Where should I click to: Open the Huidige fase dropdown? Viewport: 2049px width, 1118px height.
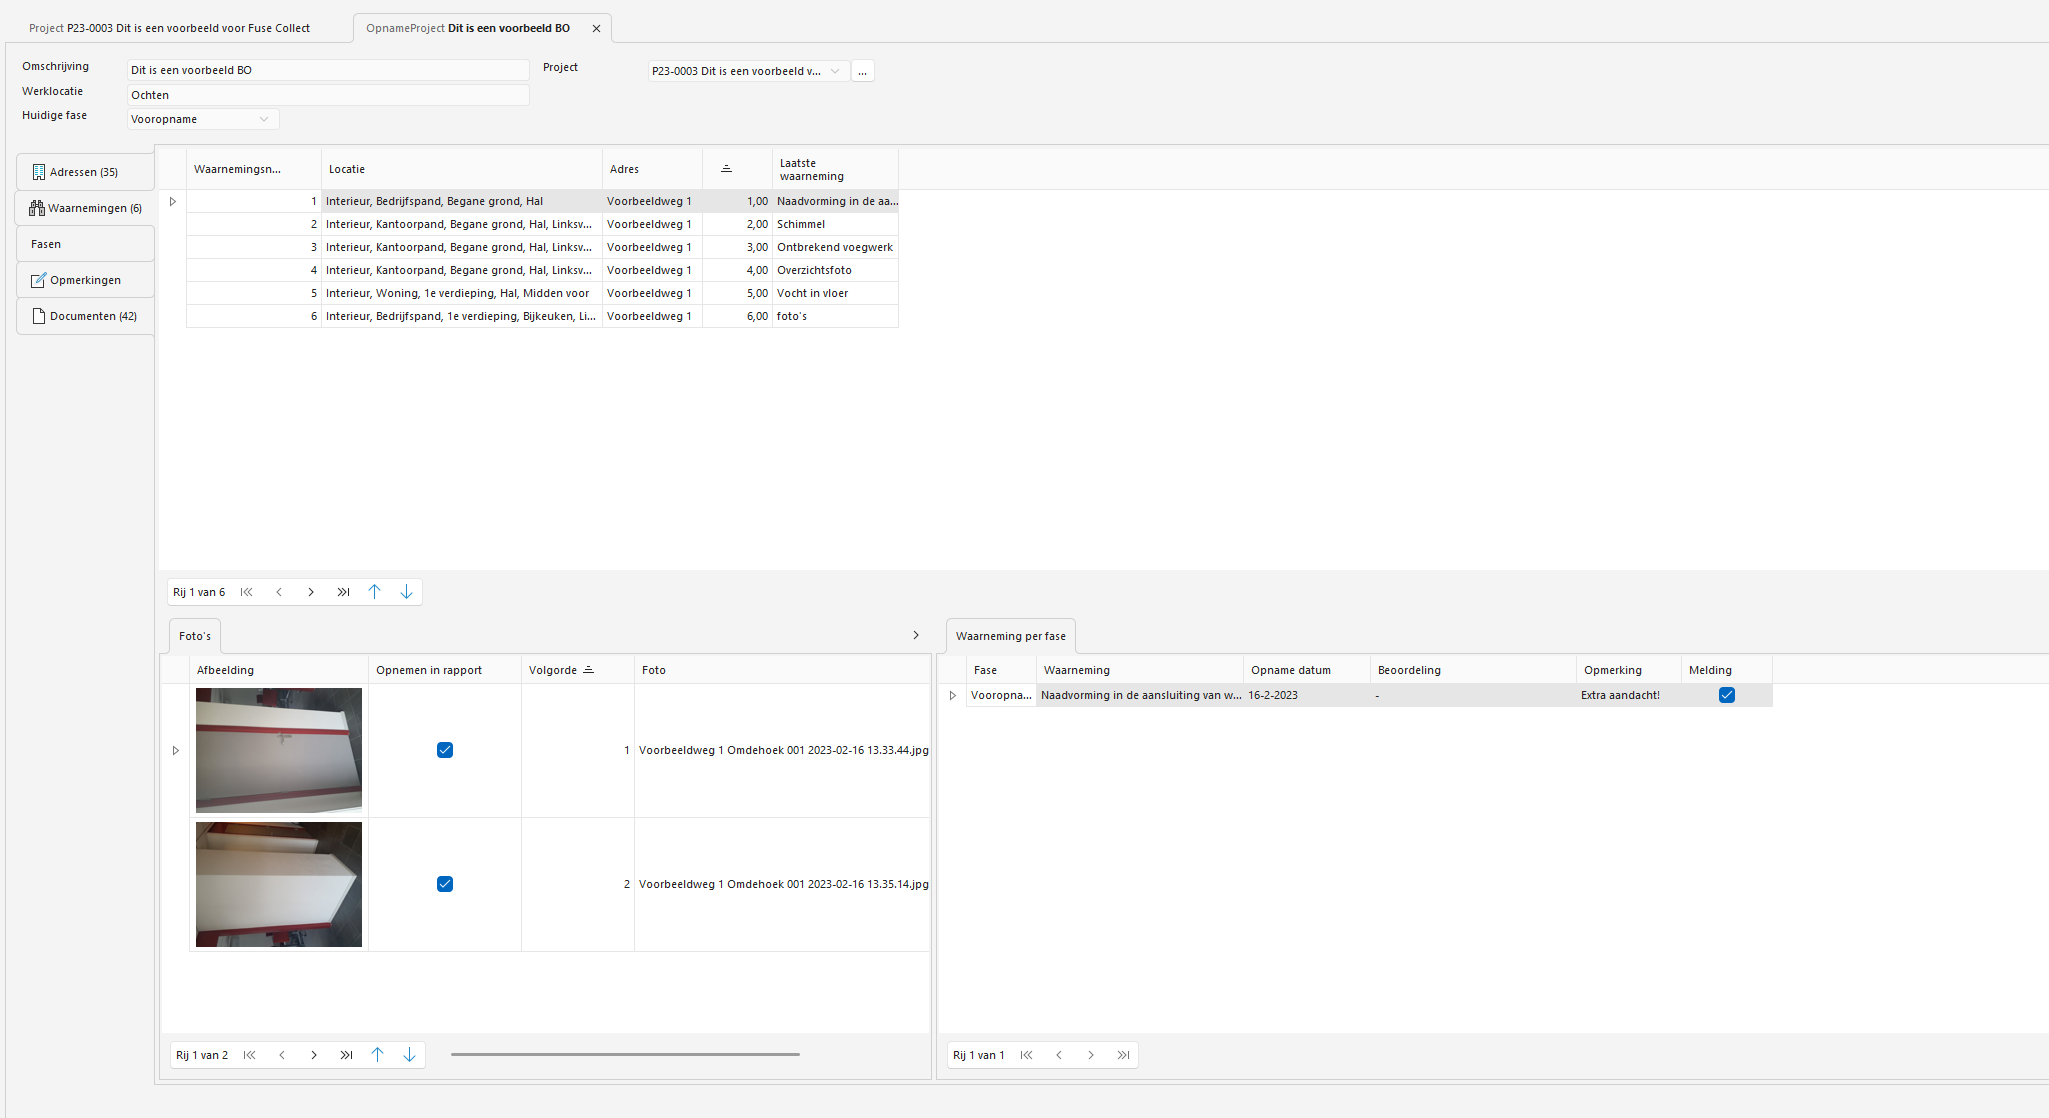pos(264,119)
